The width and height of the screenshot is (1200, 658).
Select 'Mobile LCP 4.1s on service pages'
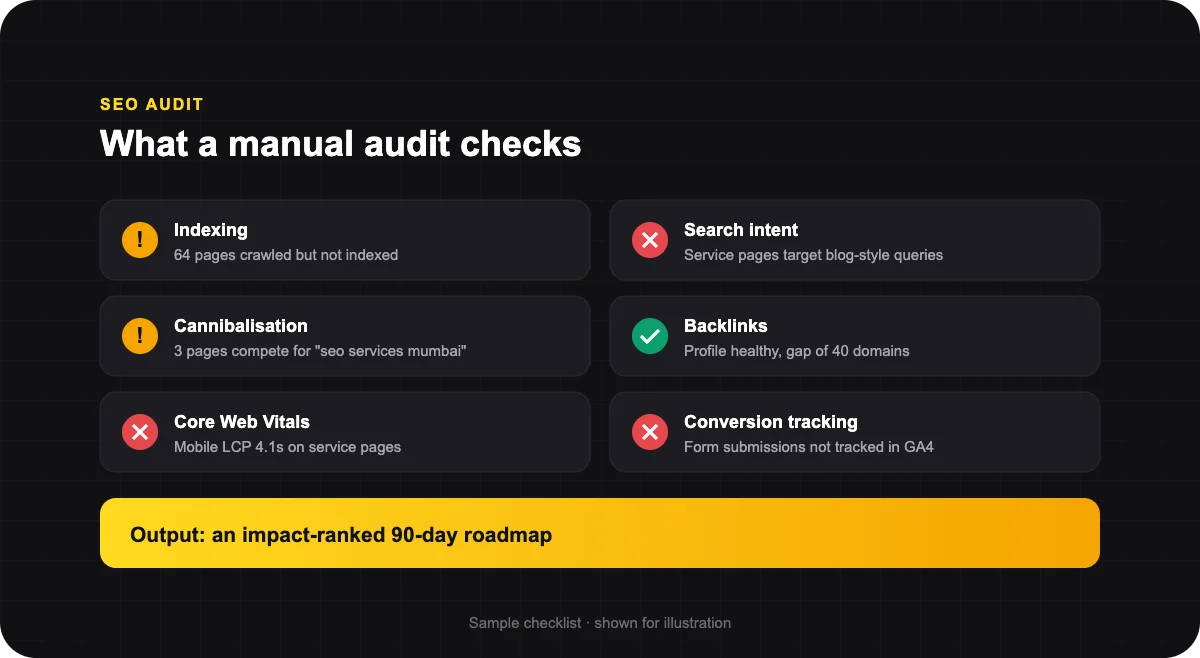288,447
